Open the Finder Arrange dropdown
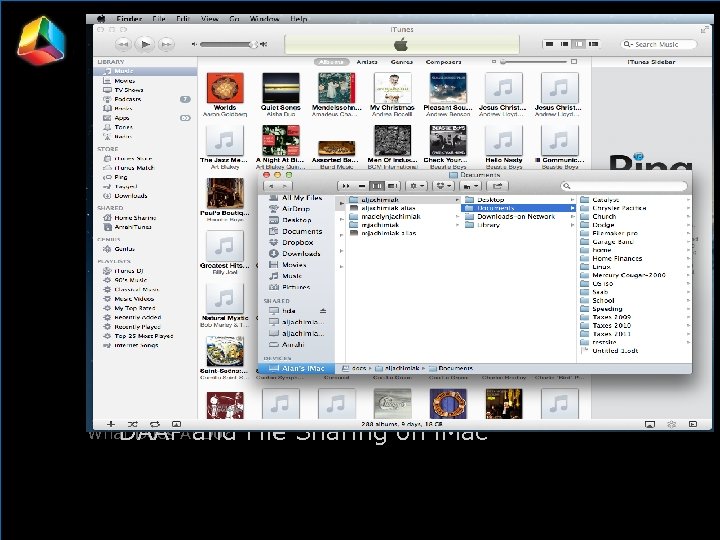The height and width of the screenshot is (540, 720). (471, 186)
